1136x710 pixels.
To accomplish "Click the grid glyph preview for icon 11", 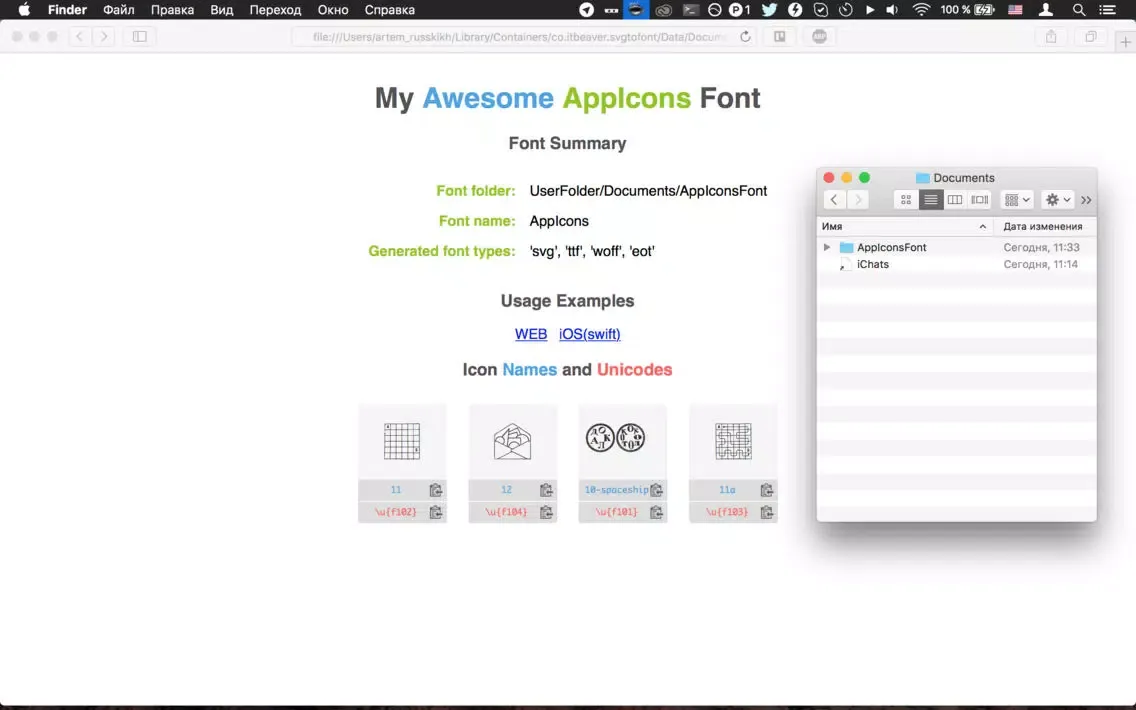I will (x=402, y=441).
